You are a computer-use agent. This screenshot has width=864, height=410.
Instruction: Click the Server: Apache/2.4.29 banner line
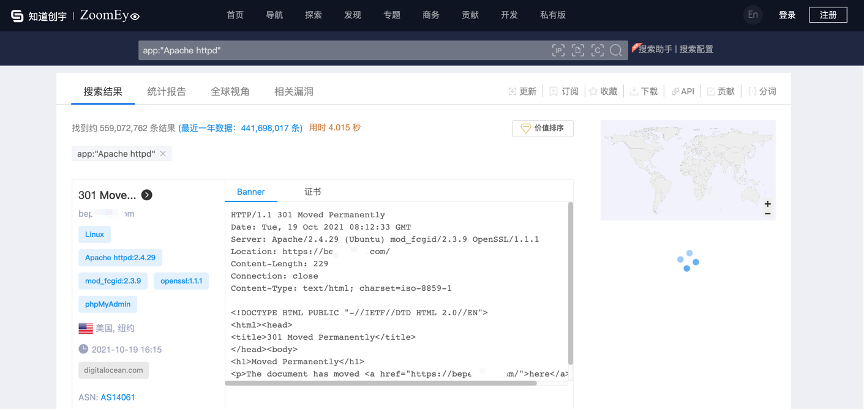(x=385, y=239)
